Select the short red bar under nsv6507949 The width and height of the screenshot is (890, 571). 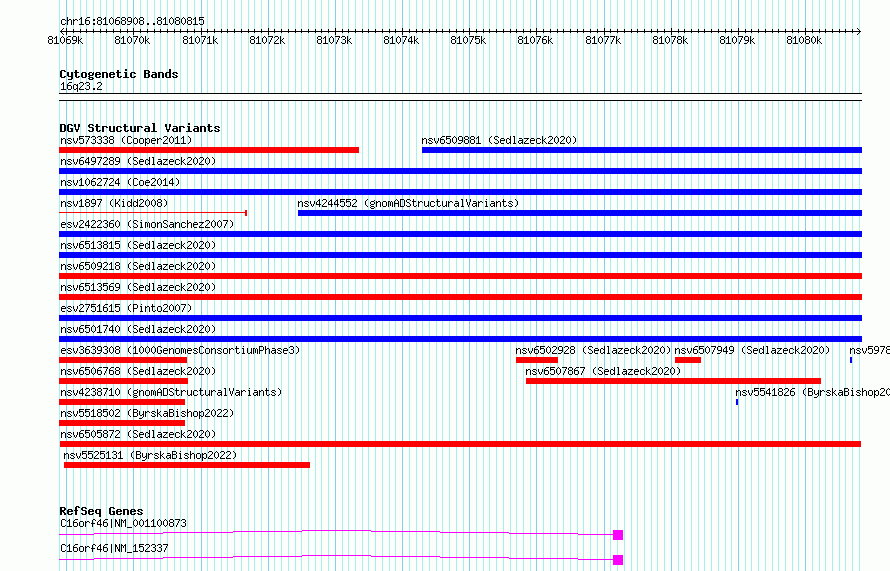[x=688, y=360]
